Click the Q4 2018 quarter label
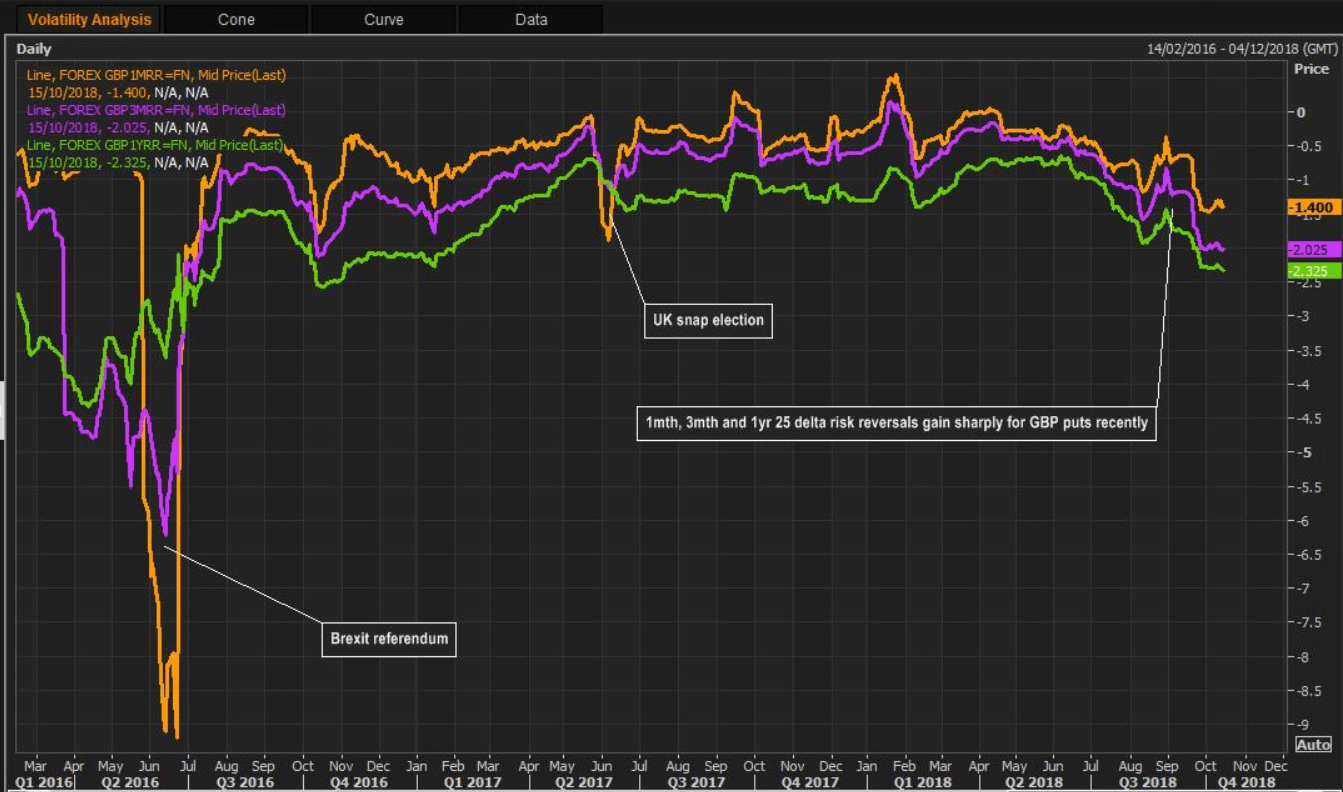 click(1244, 782)
